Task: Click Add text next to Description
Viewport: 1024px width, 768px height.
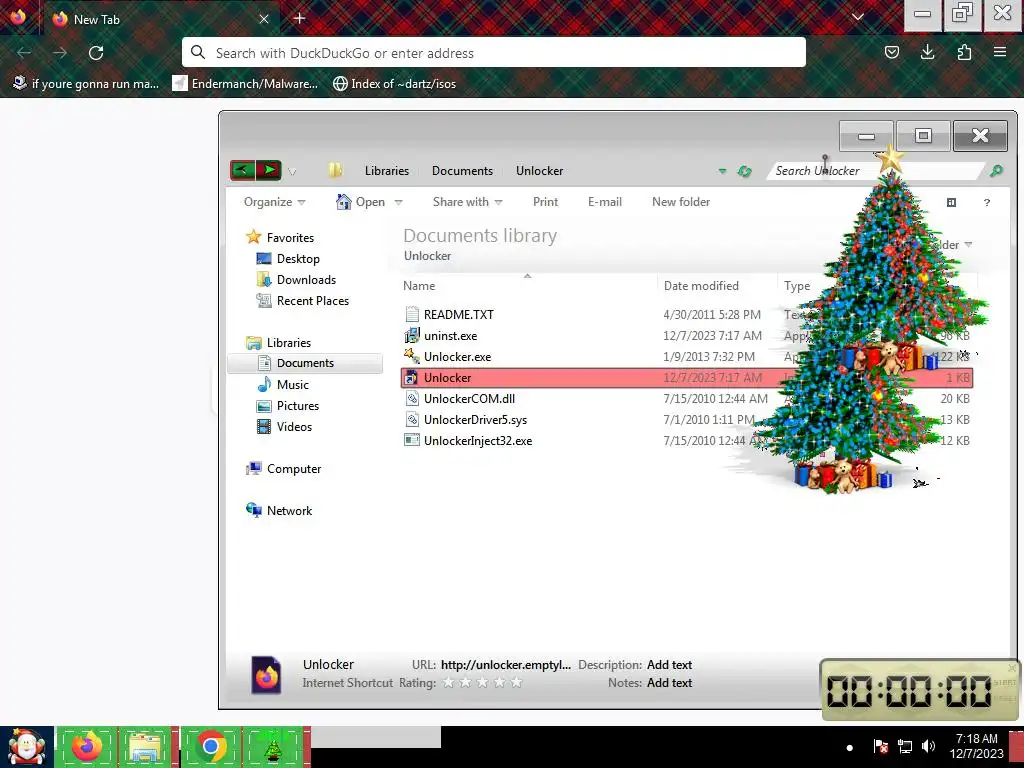Action: pos(669,665)
